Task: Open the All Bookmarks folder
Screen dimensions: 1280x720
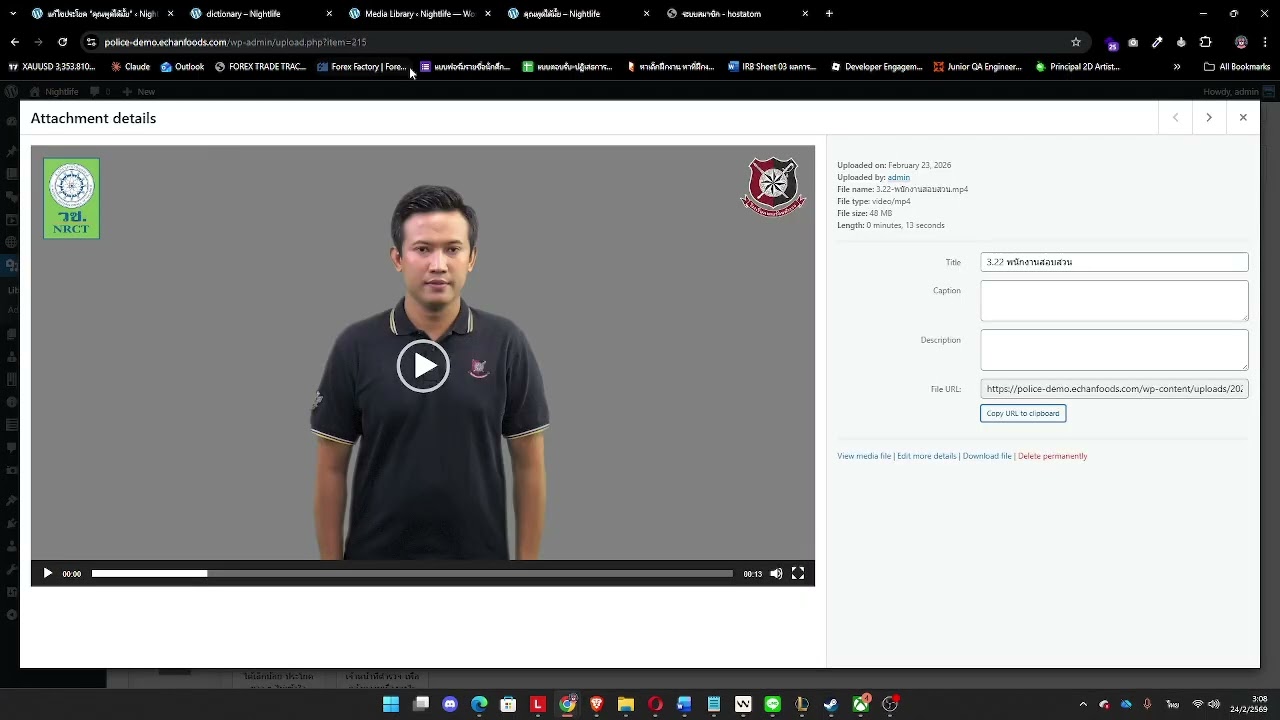Action: click(1237, 67)
